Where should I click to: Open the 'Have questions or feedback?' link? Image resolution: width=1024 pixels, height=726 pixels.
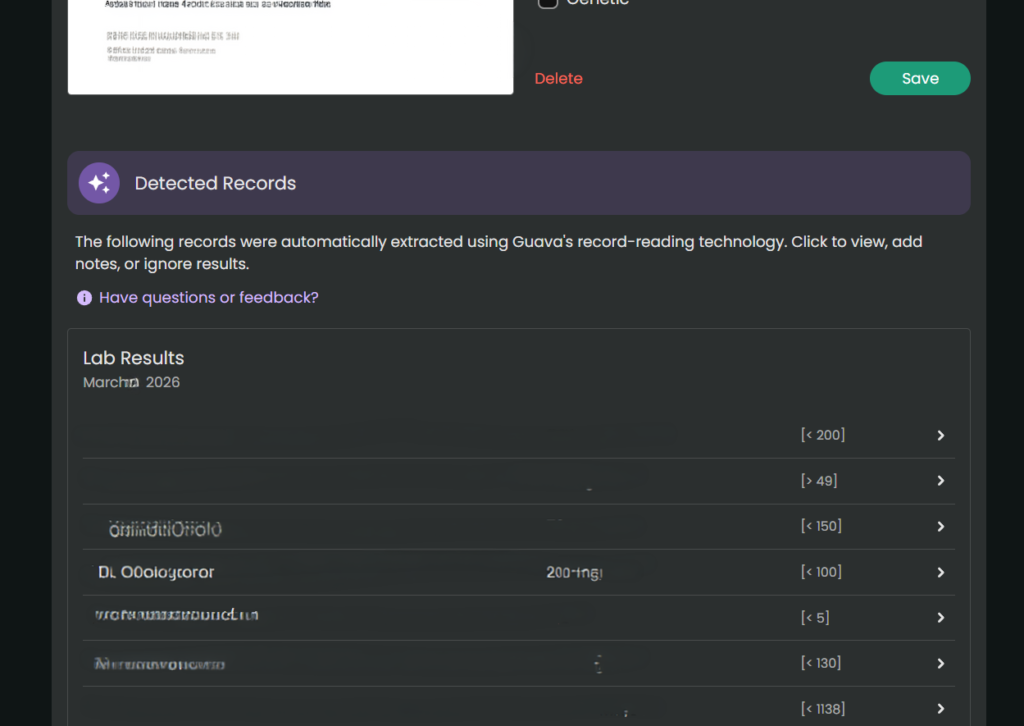208,298
